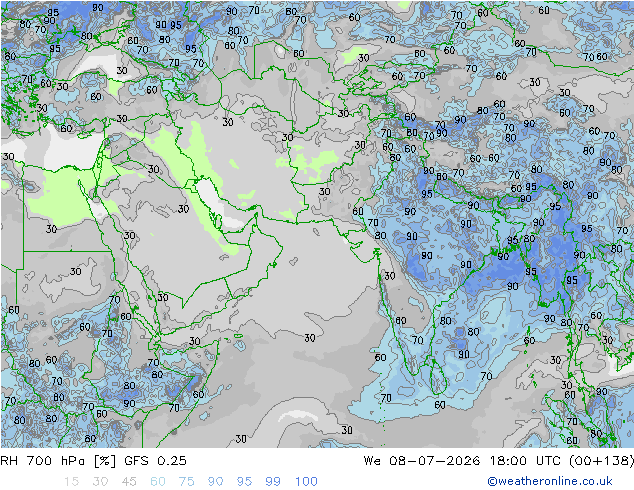634x490 pixels.
Task: Select legend value 15 in the color scale
Action: pyautogui.click(x=71, y=481)
